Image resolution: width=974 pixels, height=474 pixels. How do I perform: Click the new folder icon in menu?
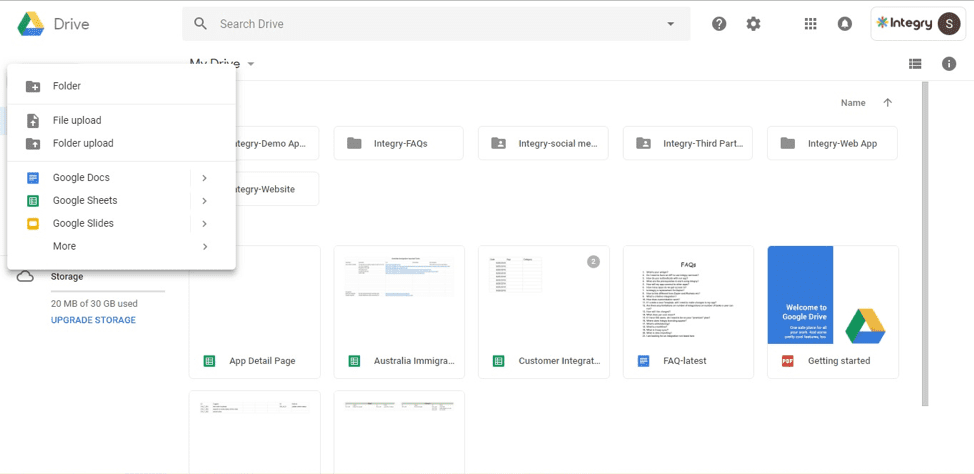pyautogui.click(x=33, y=86)
